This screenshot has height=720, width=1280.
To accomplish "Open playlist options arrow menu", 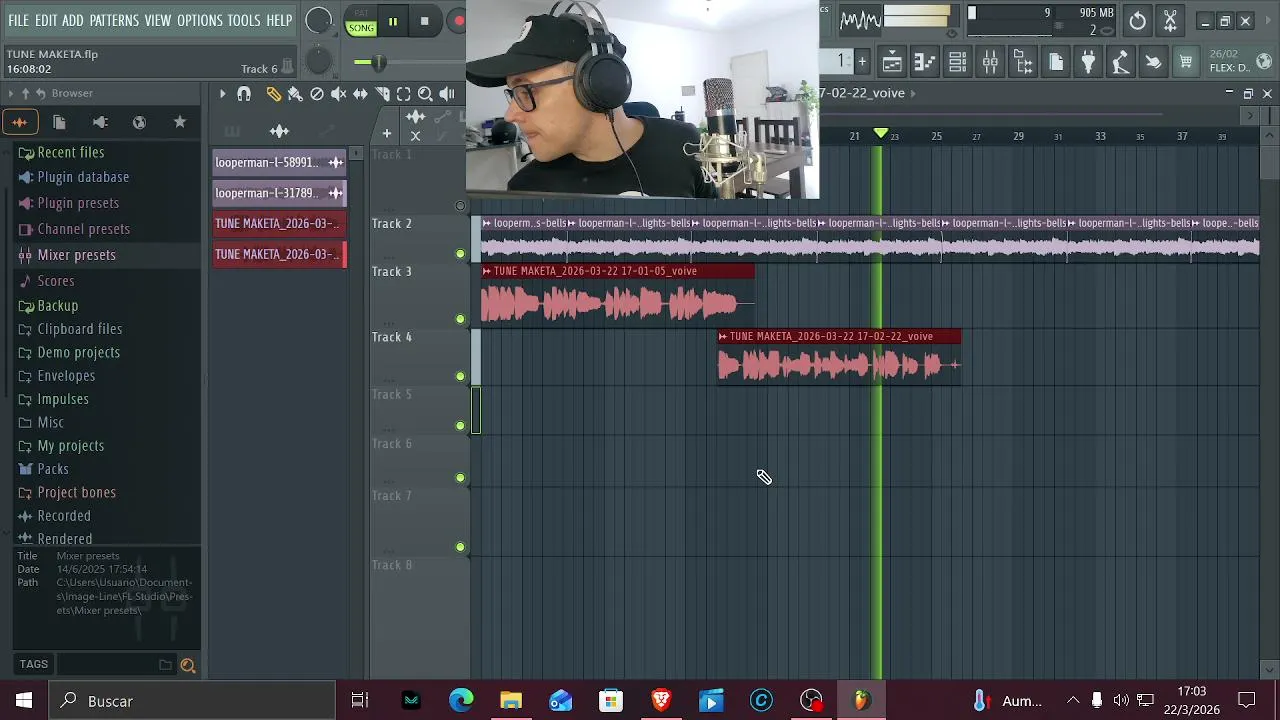I will [x=222, y=94].
